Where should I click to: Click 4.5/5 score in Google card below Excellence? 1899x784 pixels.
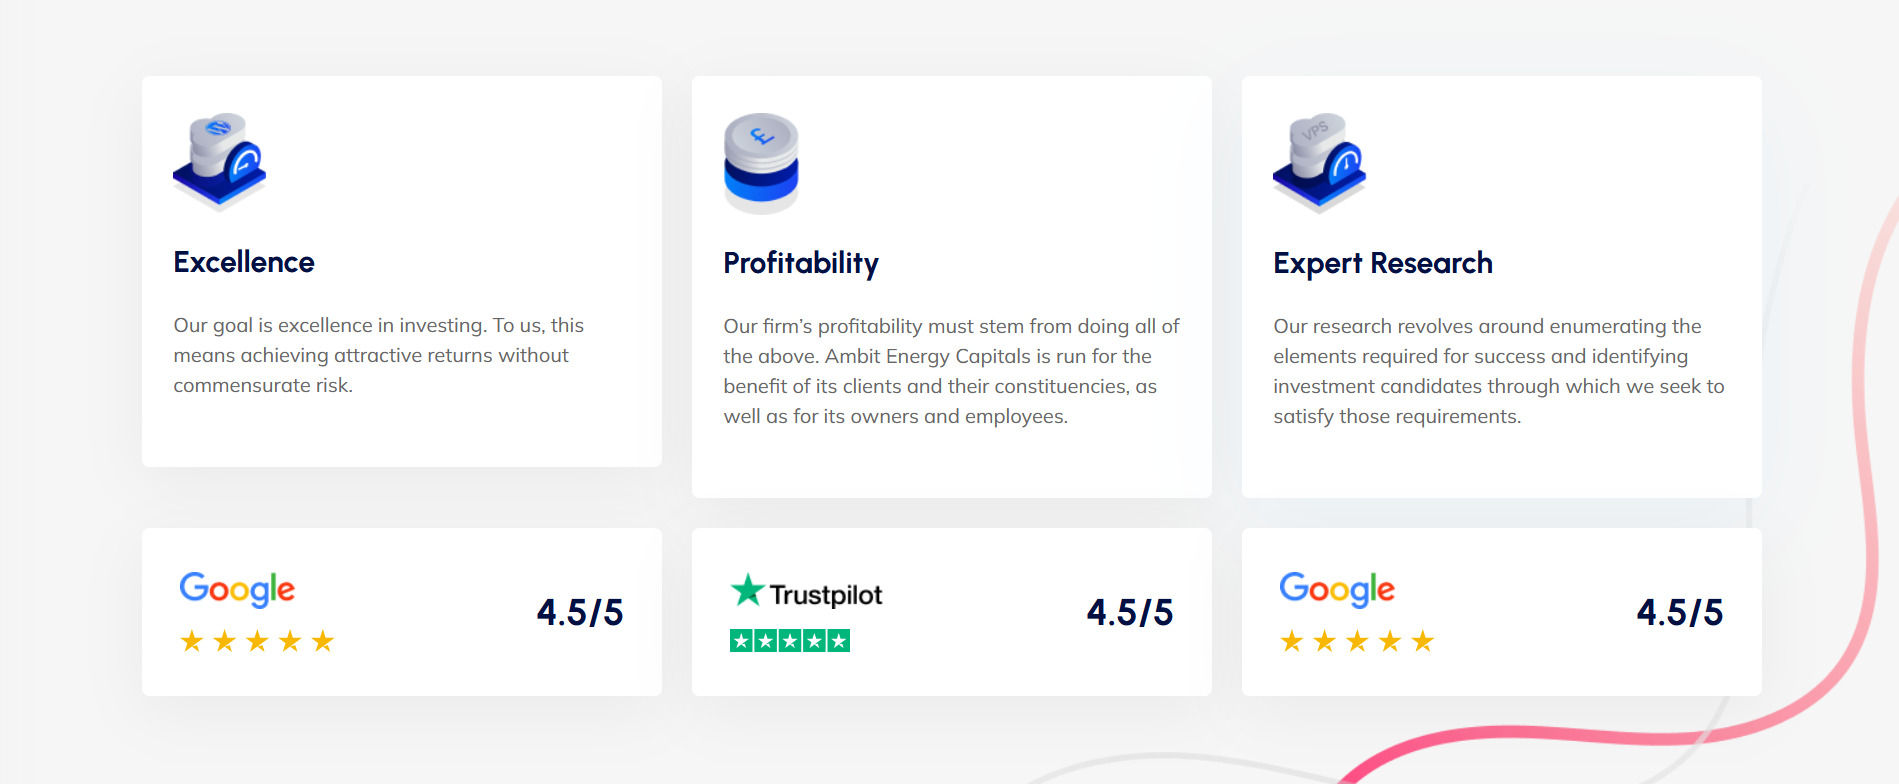(x=580, y=612)
